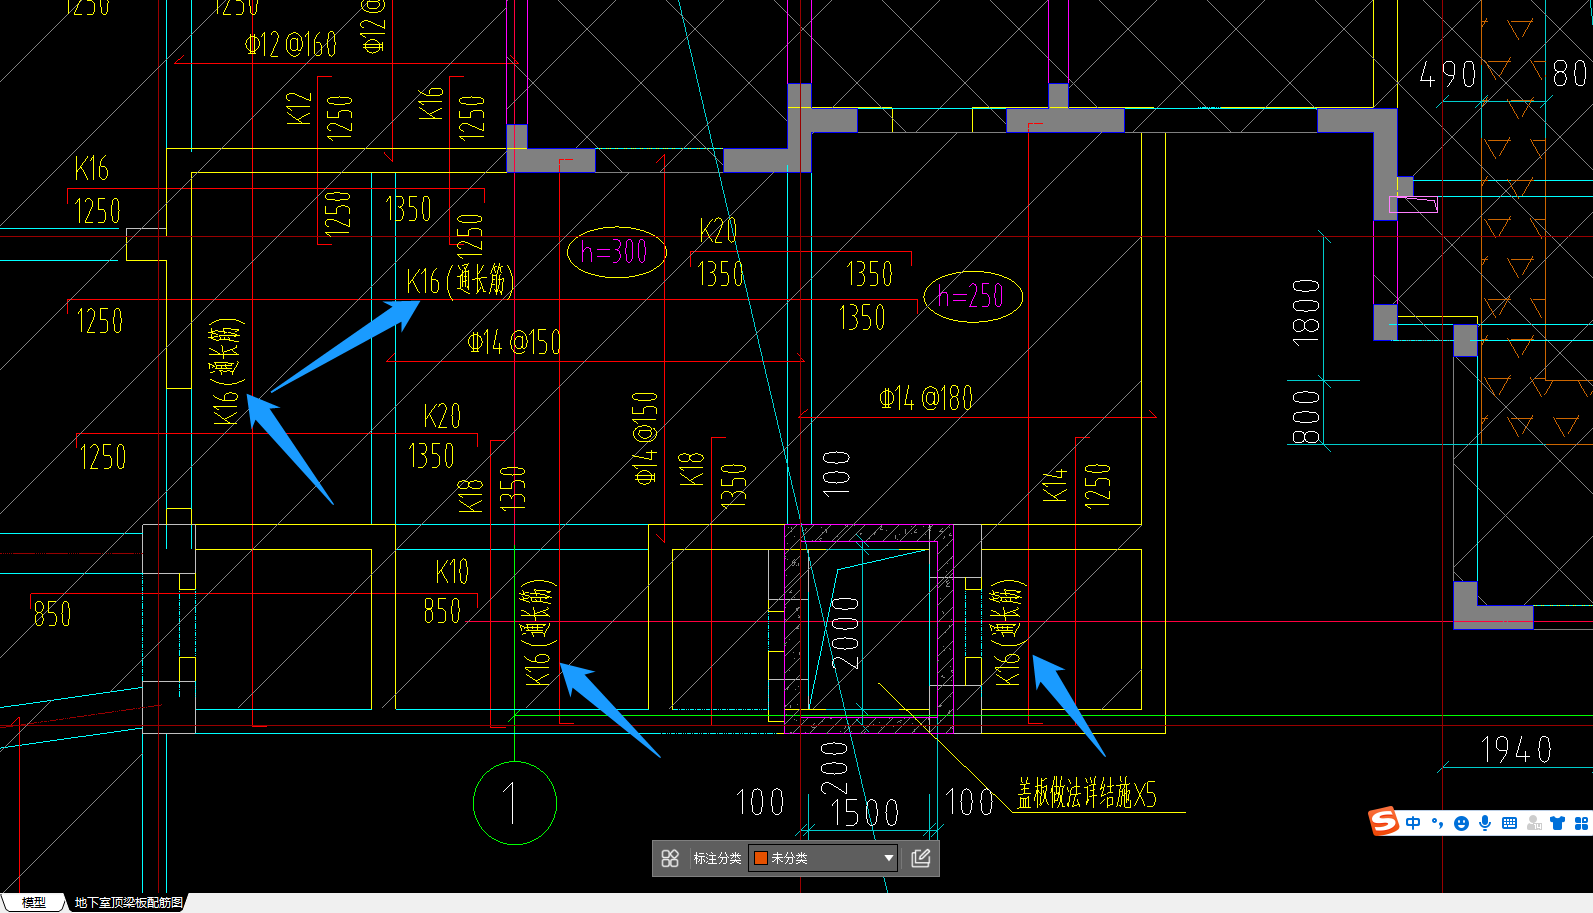Select the 800 vertical dimension text
The height and width of the screenshot is (913, 1593).
click(1306, 417)
